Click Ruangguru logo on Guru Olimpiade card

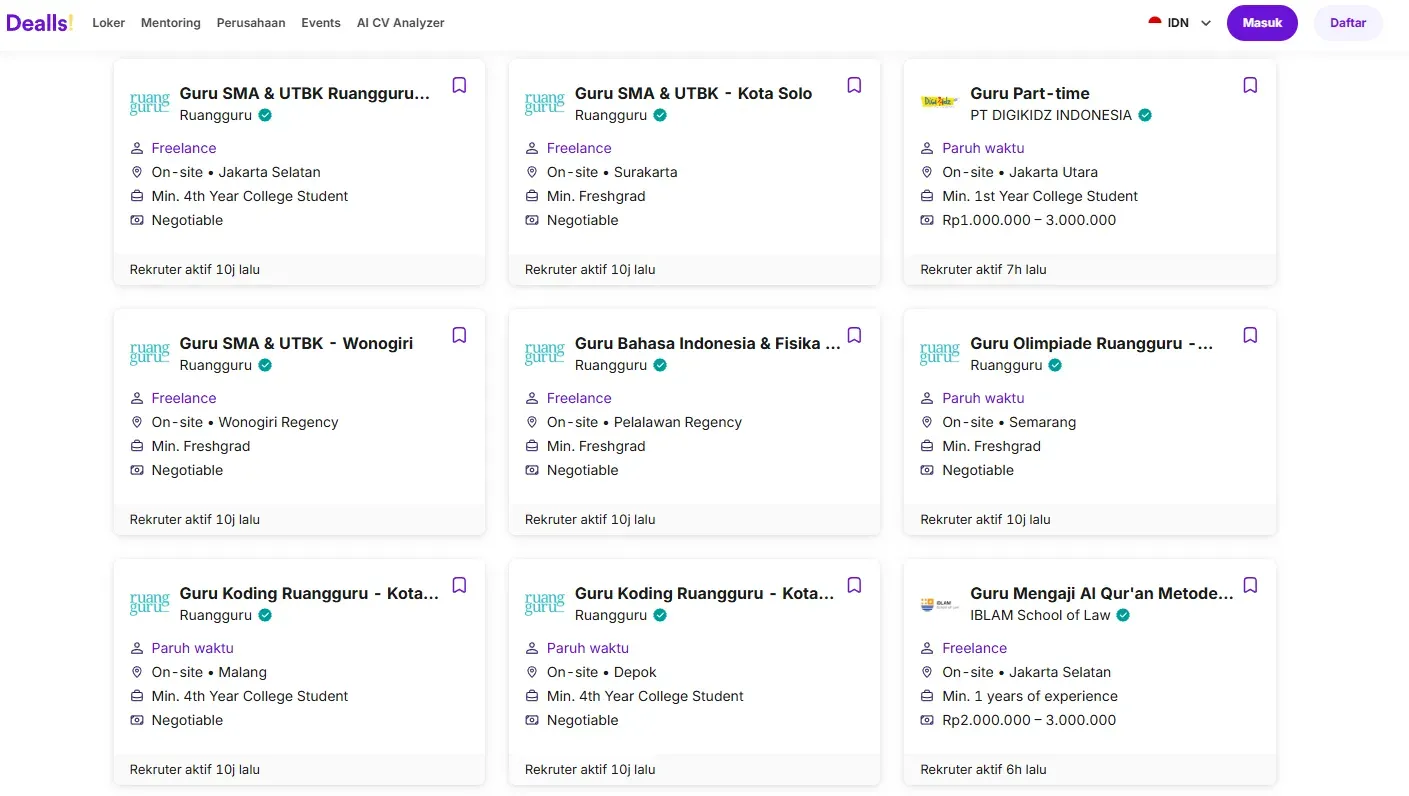940,354
